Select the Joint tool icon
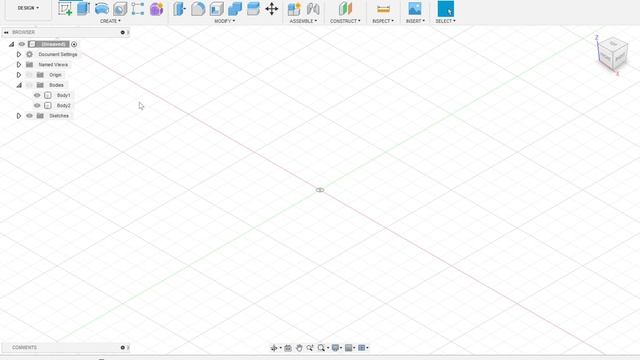The width and height of the screenshot is (640, 360). pos(313,9)
